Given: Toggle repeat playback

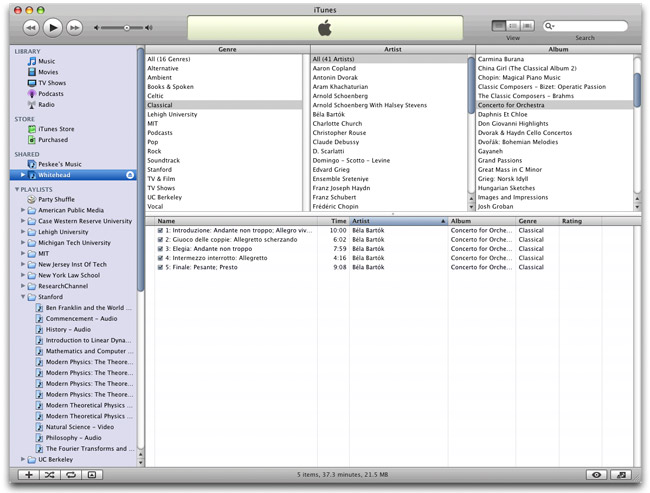Looking at the screenshot, I should (71, 475).
